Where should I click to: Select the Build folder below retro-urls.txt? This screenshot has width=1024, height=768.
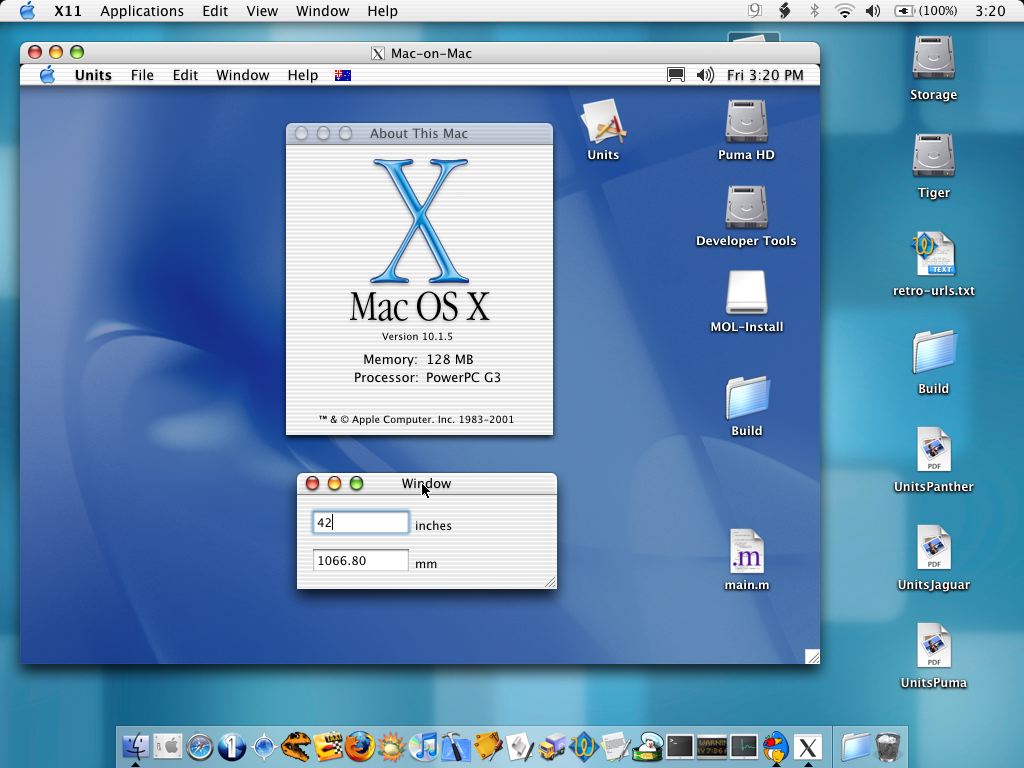[934, 353]
